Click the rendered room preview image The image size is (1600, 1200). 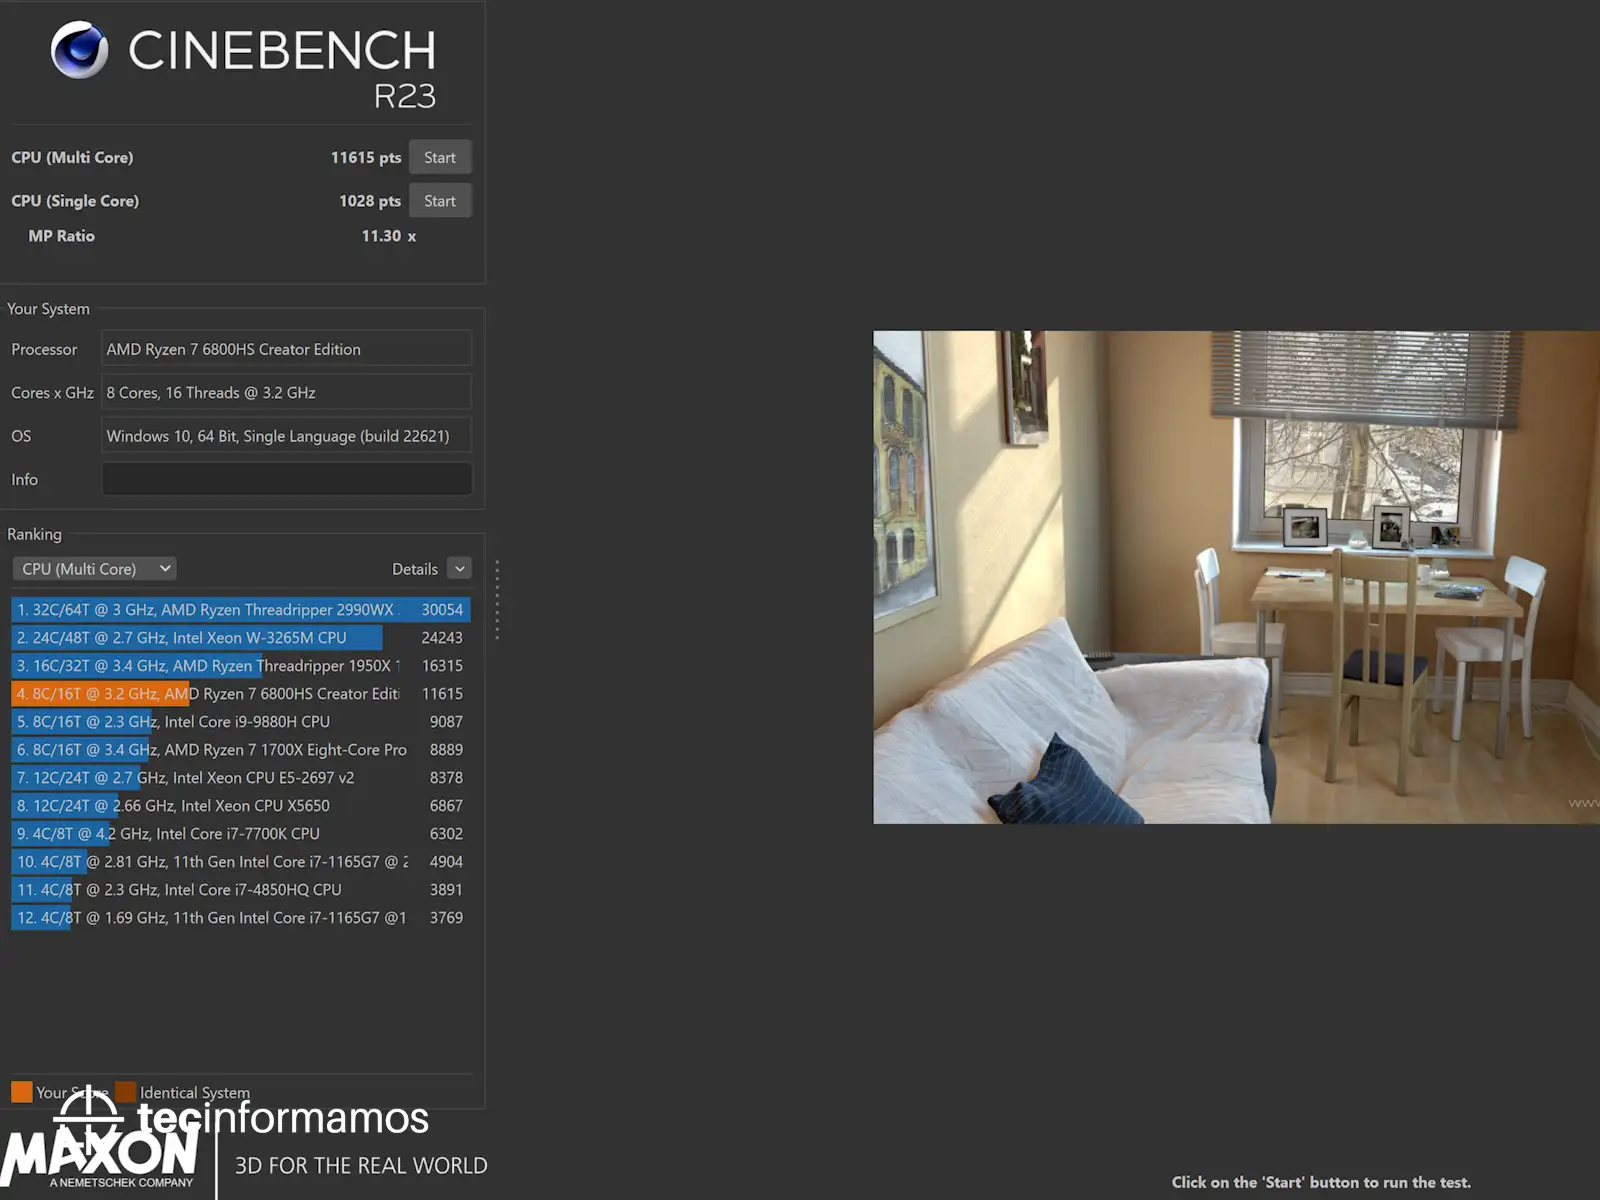click(1235, 577)
